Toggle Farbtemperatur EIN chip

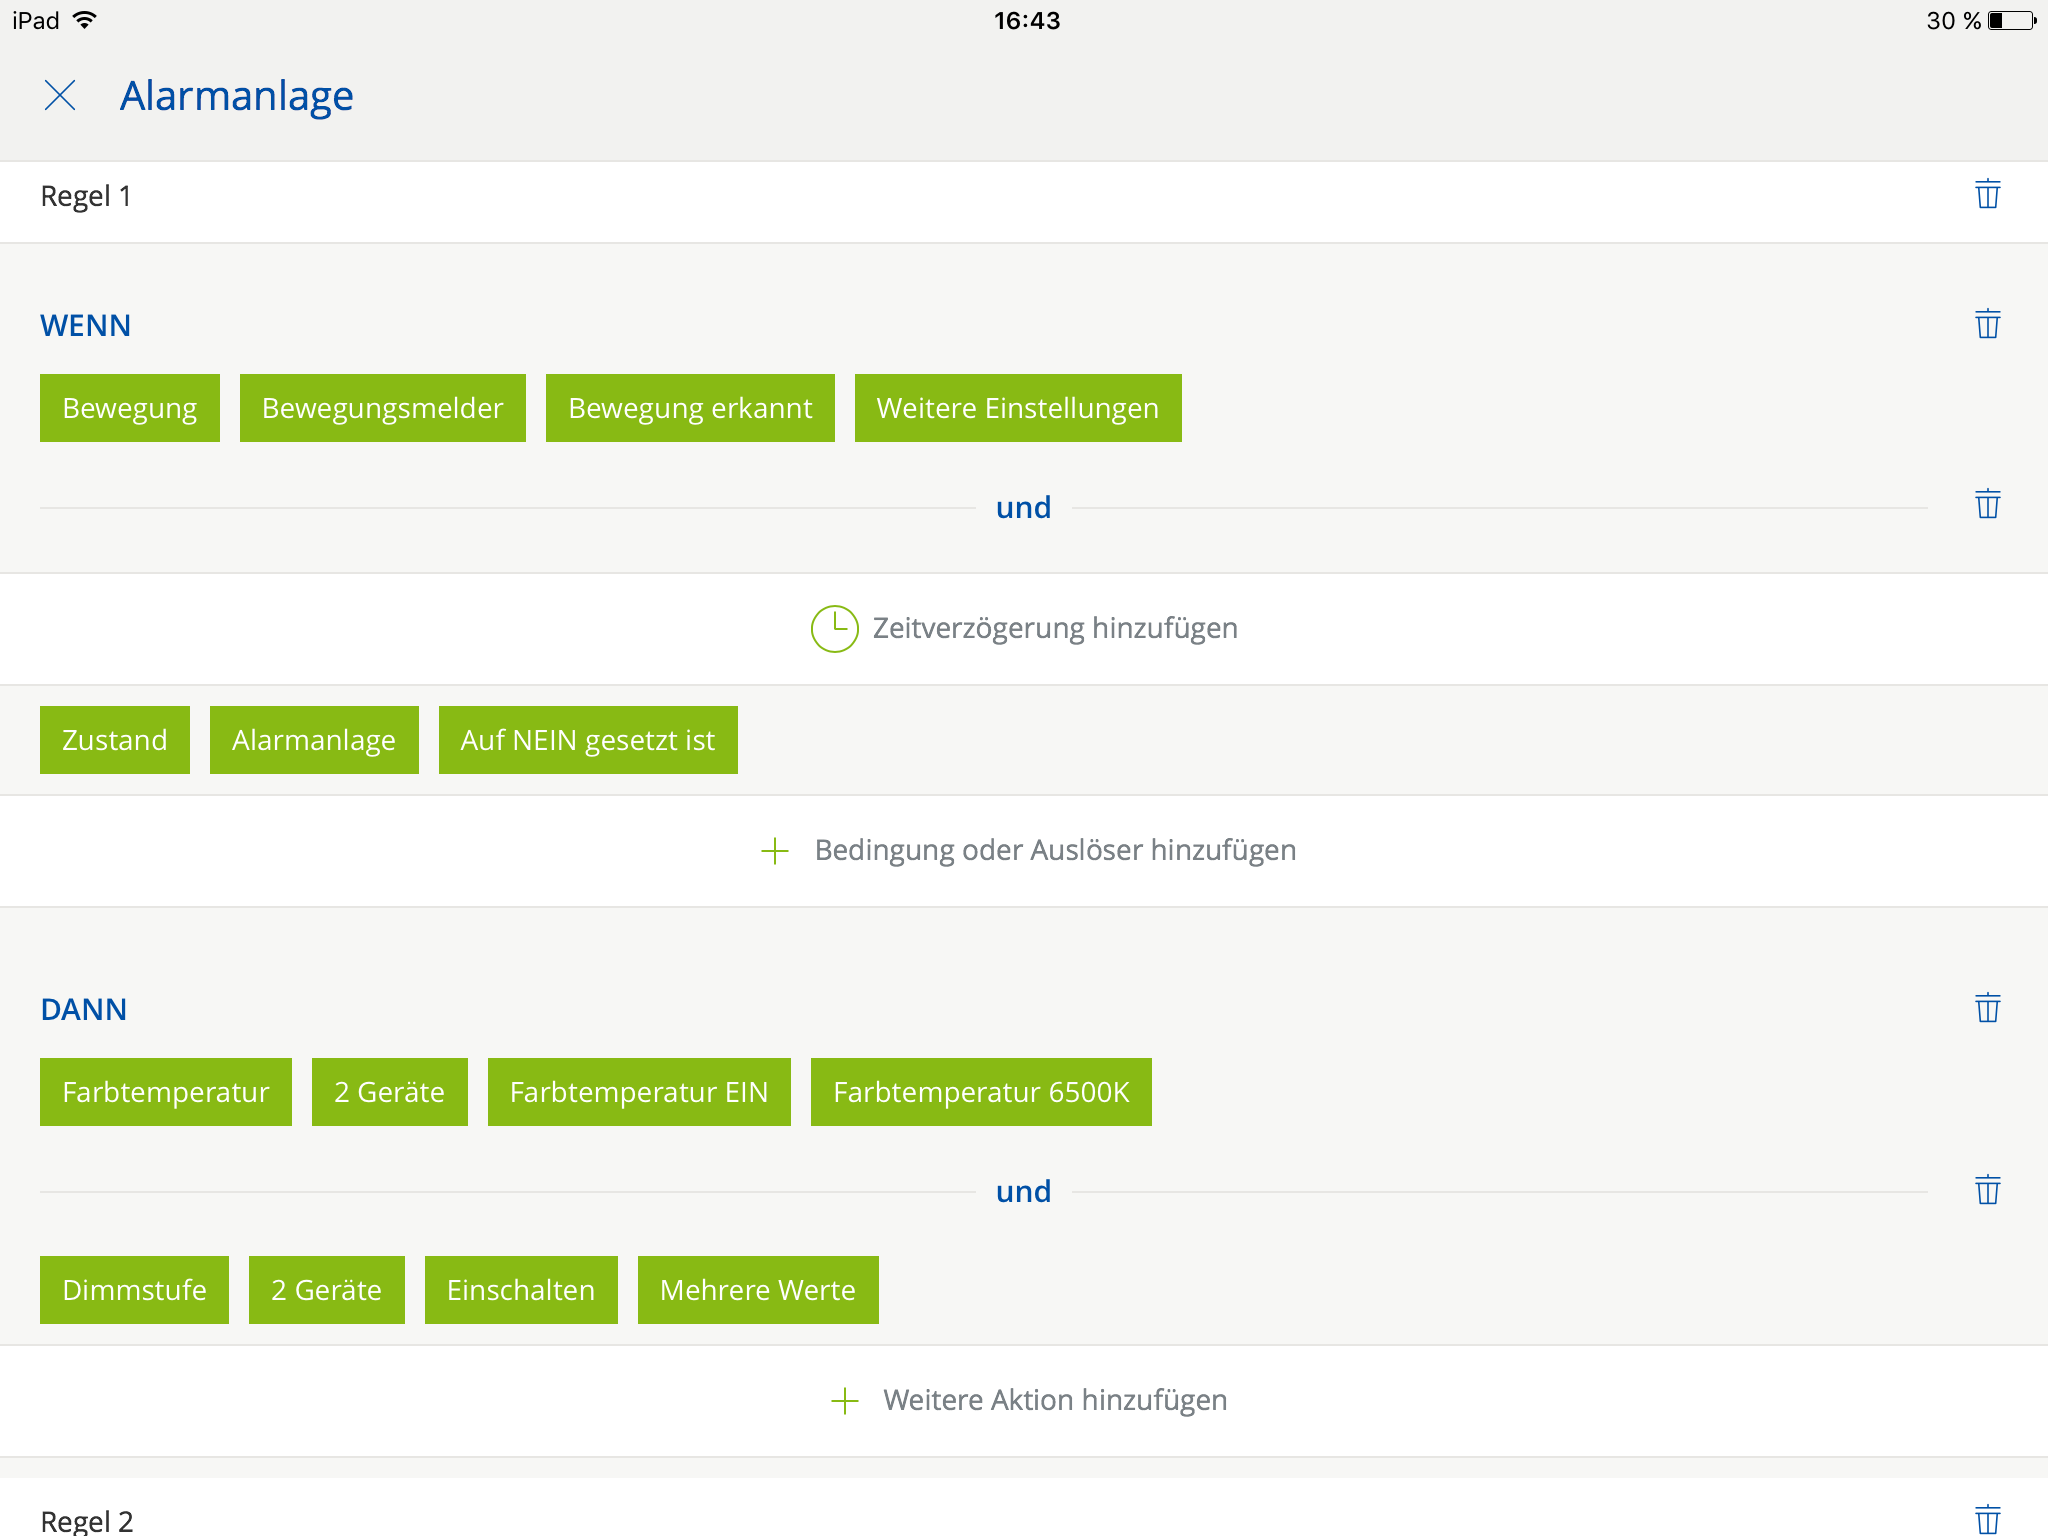pyautogui.click(x=639, y=1092)
